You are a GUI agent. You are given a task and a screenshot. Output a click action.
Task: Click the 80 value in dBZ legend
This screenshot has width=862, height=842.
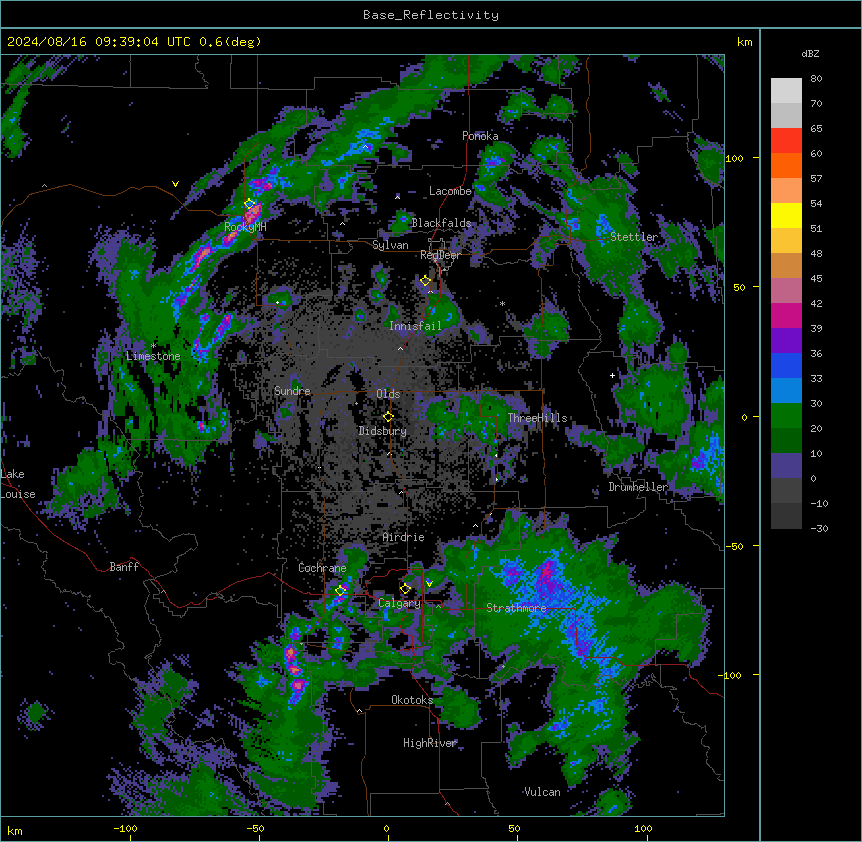coord(816,78)
